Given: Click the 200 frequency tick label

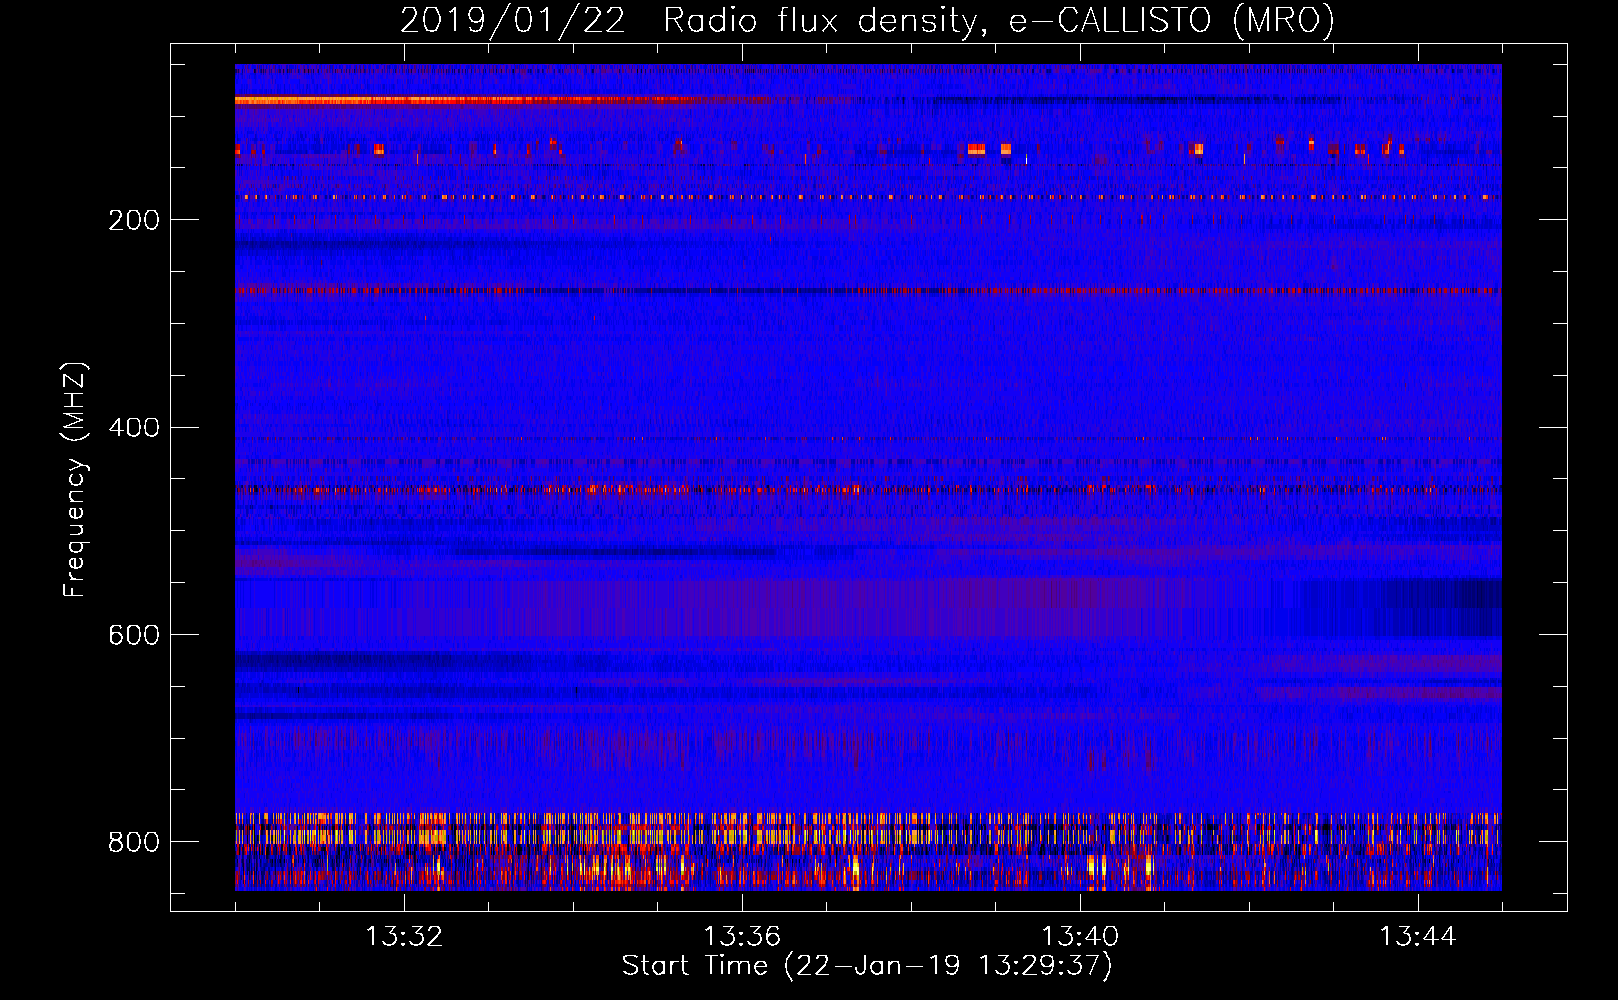Looking at the screenshot, I should [134, 221].
